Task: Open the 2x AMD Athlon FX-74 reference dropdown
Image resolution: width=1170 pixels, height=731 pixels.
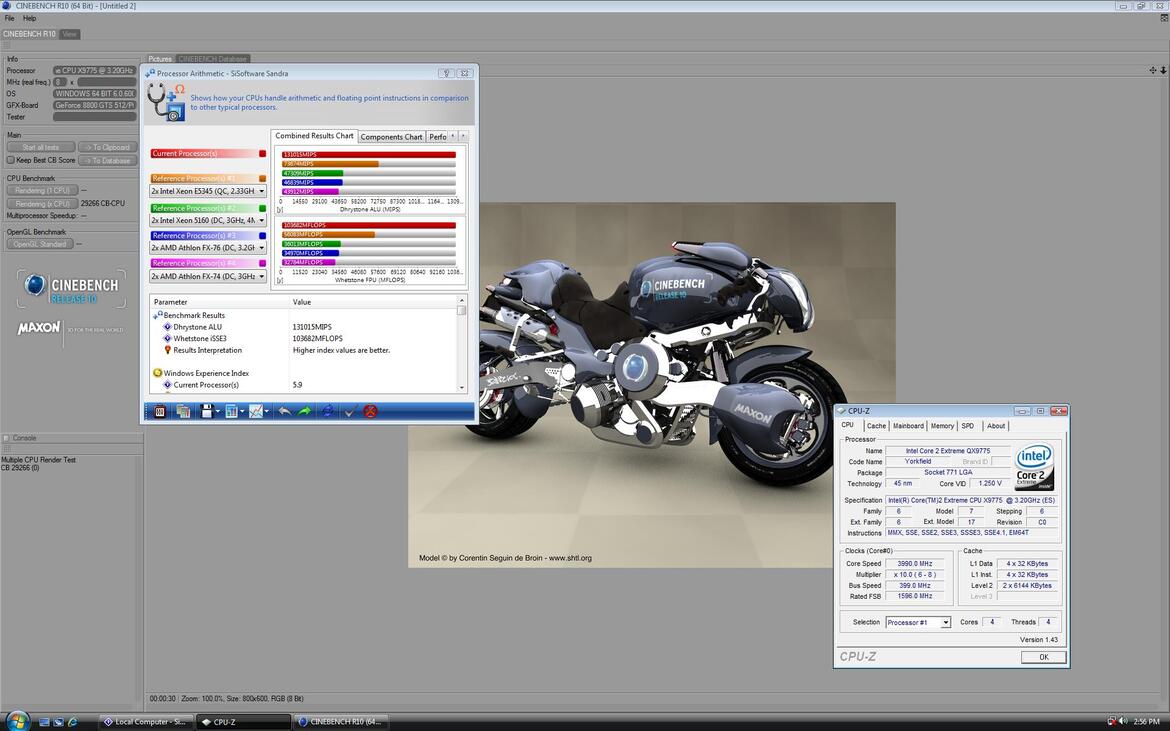Action: tap(261, 276)
